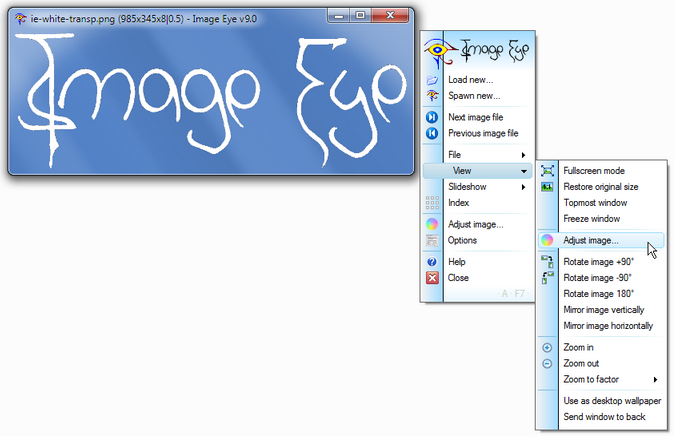The image size is (675, 438).
Task: Click the Fullscreen mode icon
Action: point(547,171)
